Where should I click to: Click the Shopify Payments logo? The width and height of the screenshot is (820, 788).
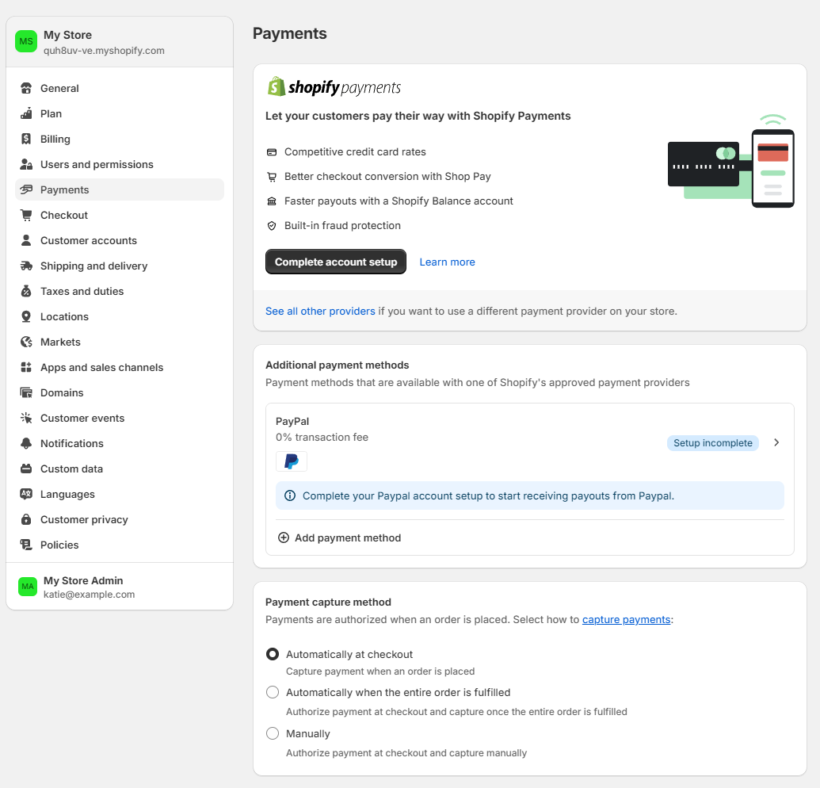coord(334,86)
